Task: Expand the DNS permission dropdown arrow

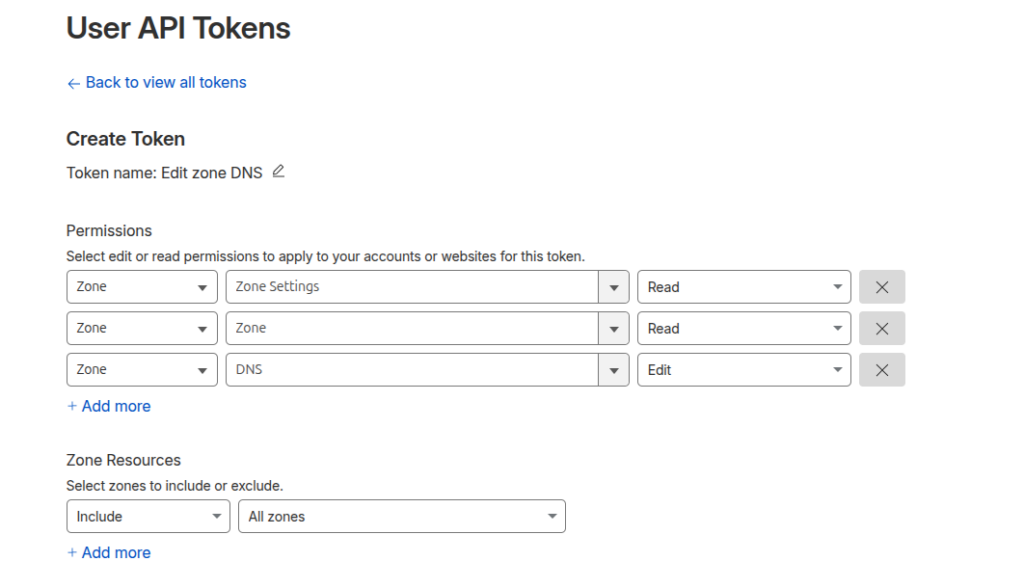Action: pyautogui.click(x=613, y=370)
